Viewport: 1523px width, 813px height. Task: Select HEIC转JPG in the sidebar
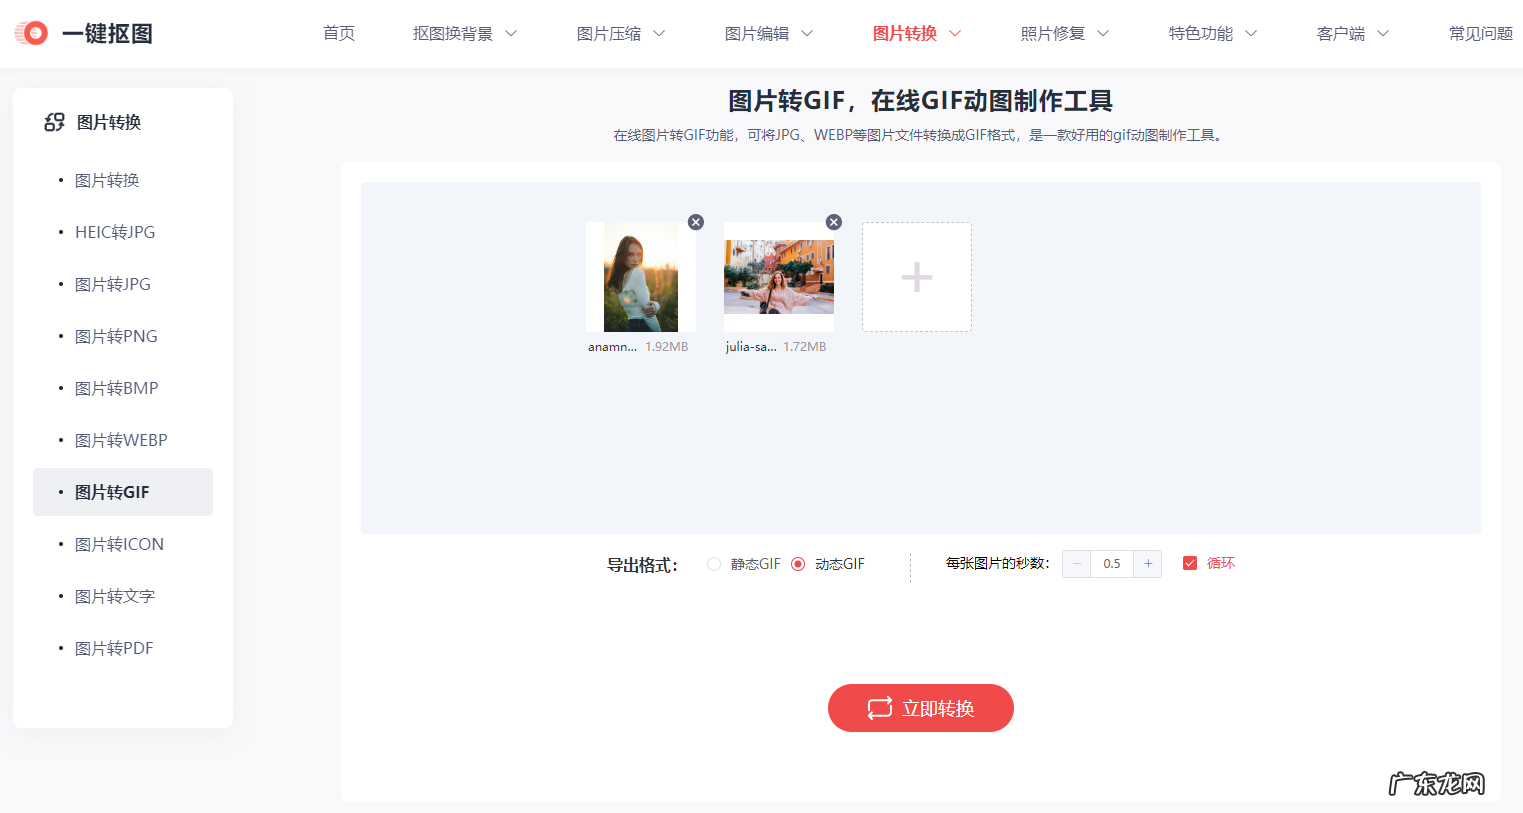pos(115,231)
